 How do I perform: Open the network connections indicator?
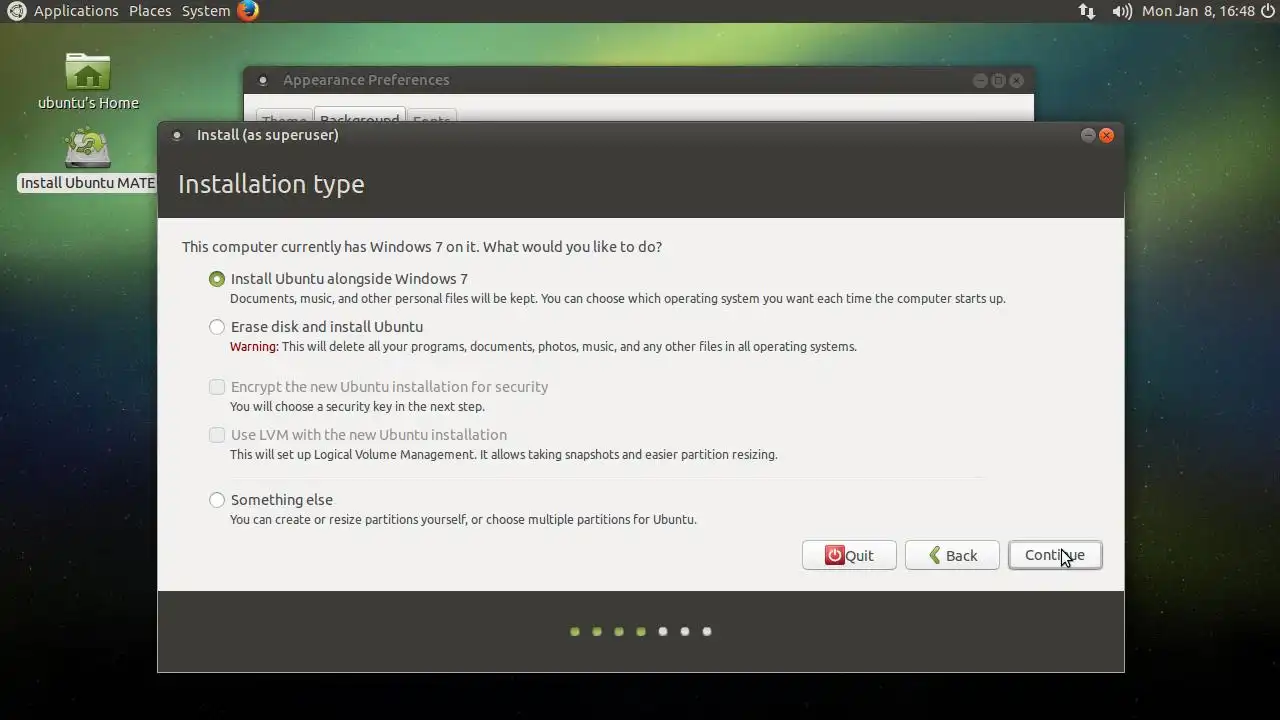pyautogui.click(x=1087, y=11)
